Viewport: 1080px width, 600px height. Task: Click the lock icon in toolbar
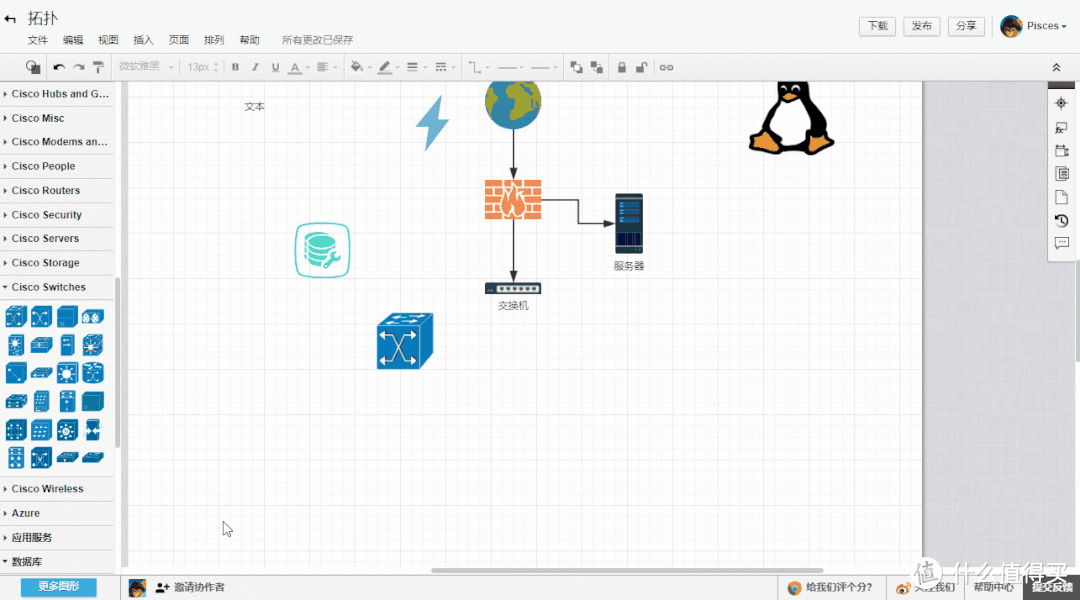click(x=621, y=67)
